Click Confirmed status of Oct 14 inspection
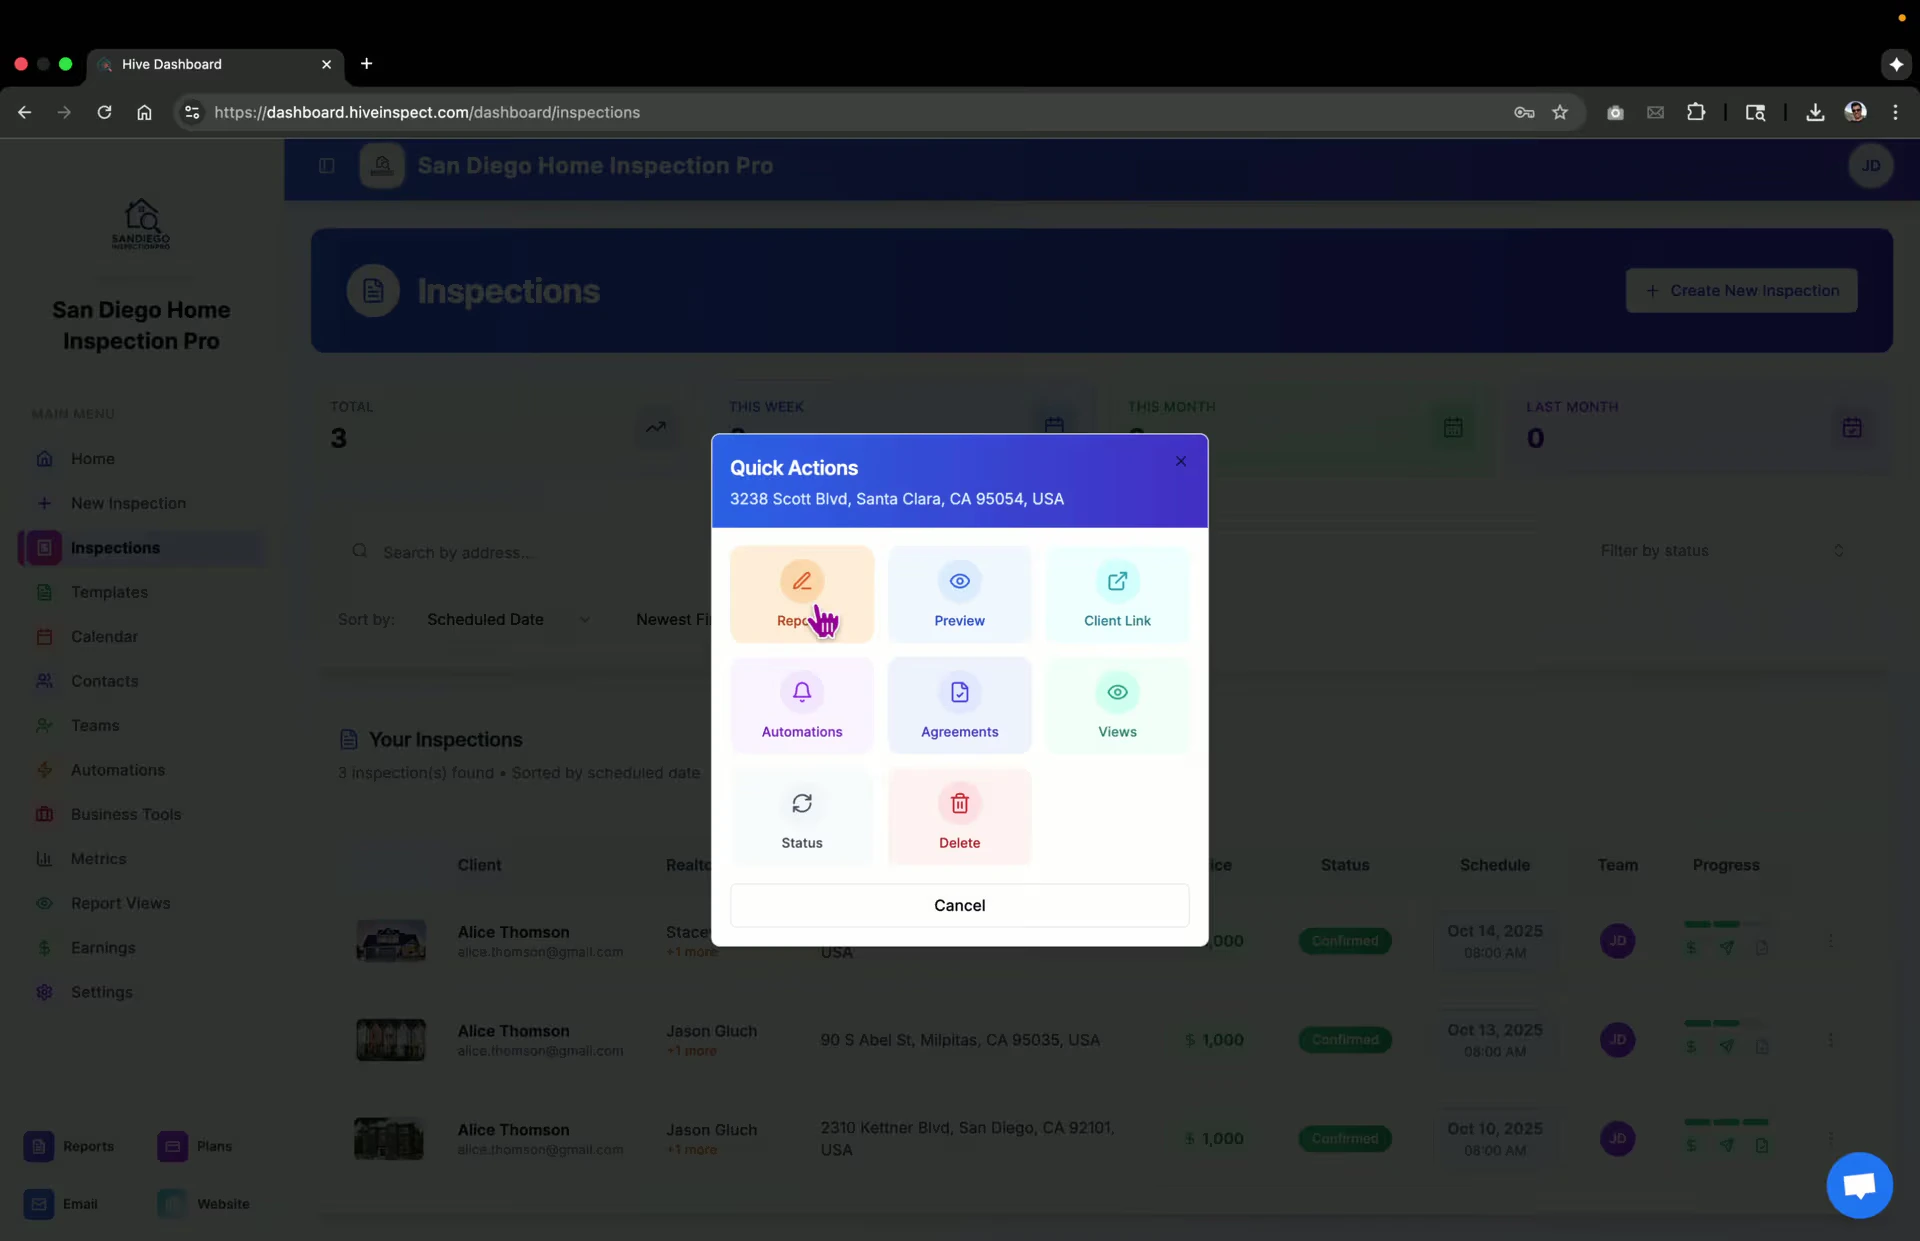Screen dimensions: 1920x1241 pyautogui.click(x=1345, y=941)
